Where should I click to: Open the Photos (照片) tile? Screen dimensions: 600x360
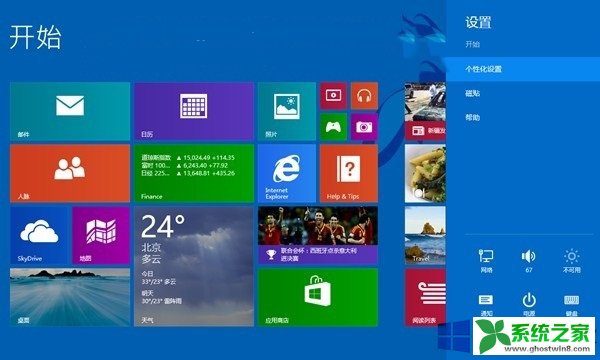click(287, 111)
